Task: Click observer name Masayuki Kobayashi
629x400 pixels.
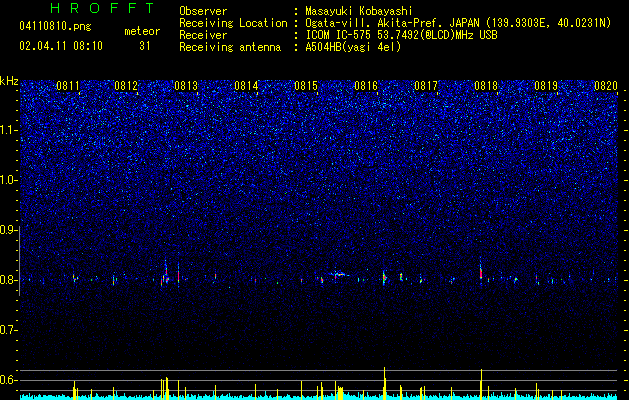Action: pyautogui.click(x=358, y=11)
